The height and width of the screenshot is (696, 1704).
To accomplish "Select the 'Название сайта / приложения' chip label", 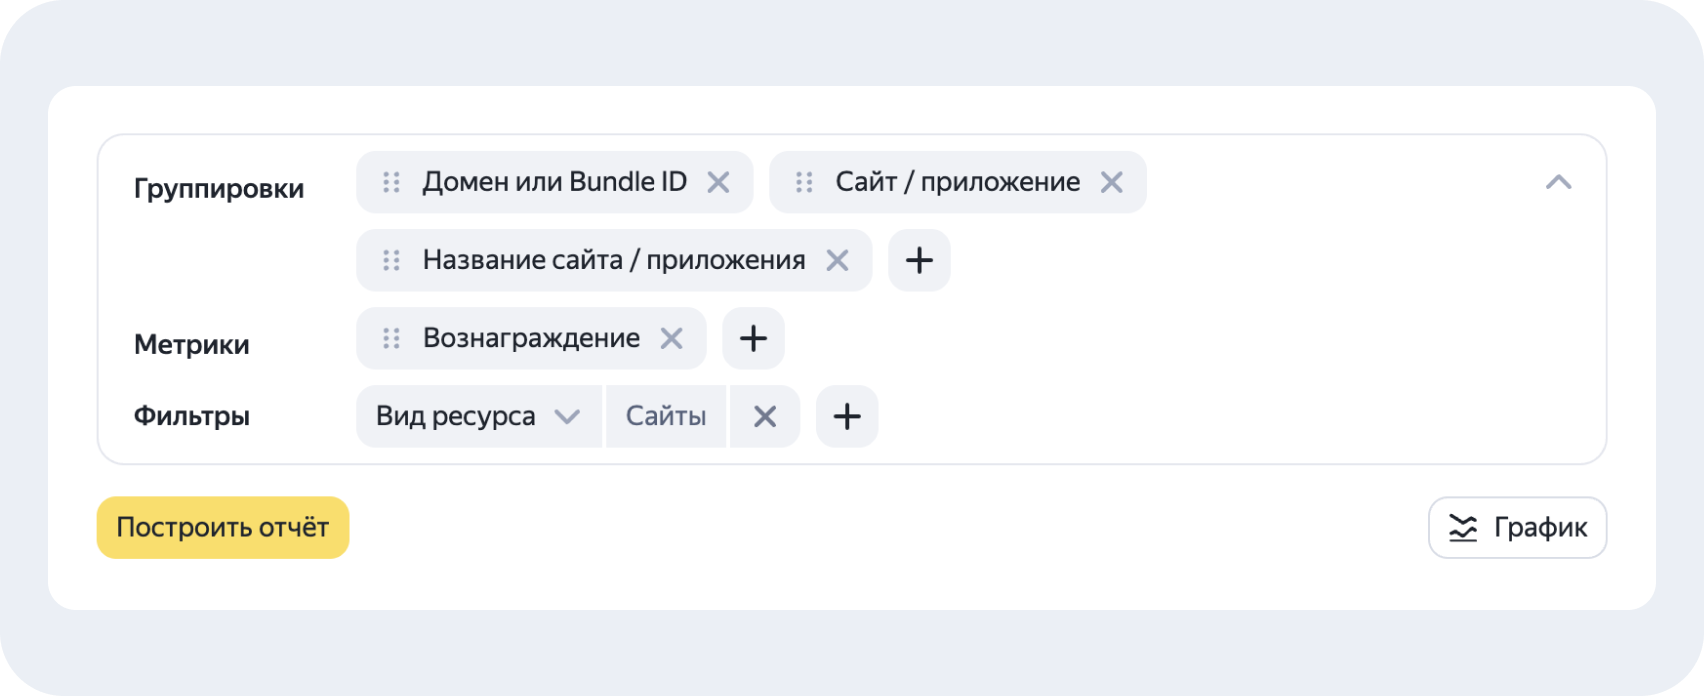I will tap(614, 260).
